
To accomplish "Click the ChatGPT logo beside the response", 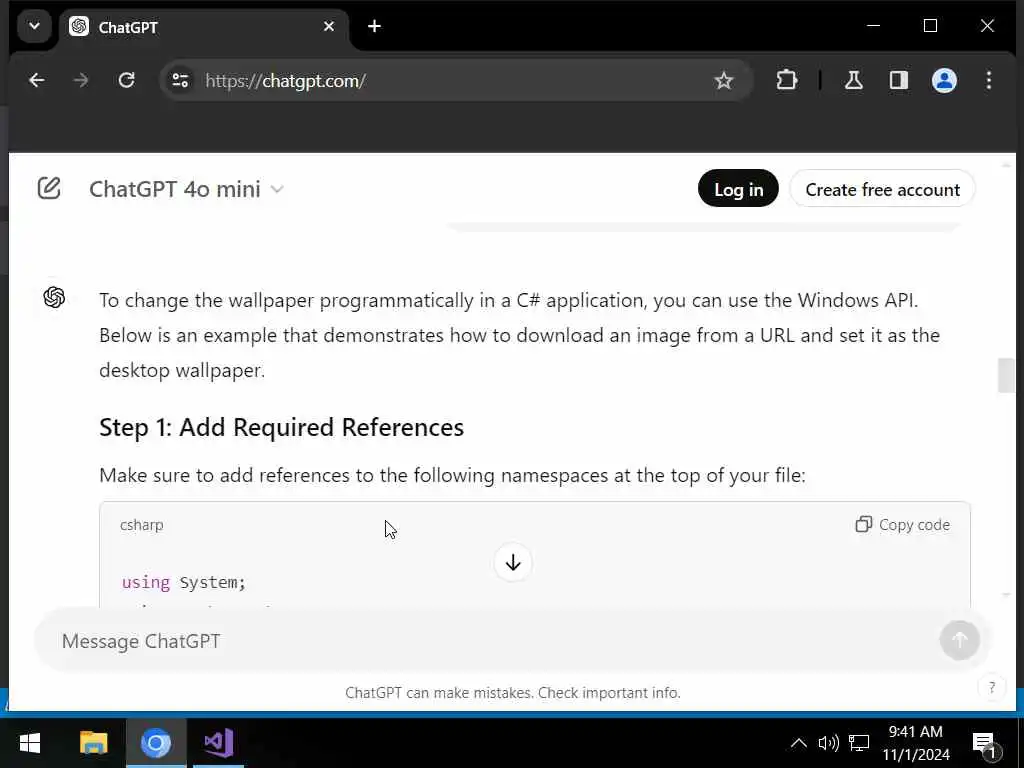I will click(54, 297).
